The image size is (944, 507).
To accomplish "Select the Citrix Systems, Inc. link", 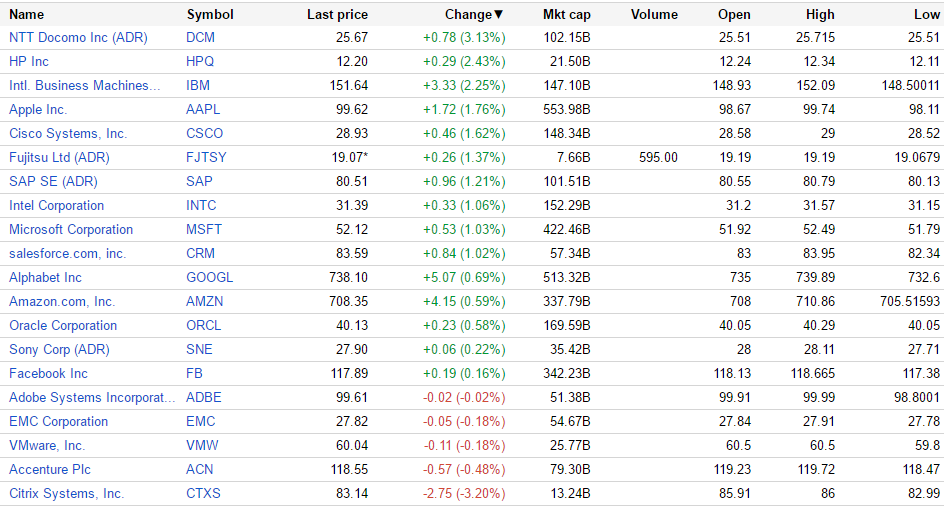I will pos(66,493).
